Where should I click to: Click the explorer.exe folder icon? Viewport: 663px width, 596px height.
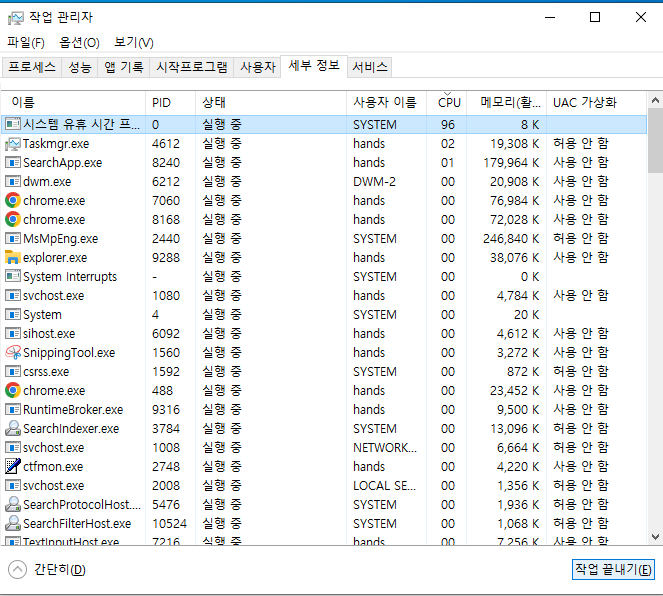click(13, 257)
